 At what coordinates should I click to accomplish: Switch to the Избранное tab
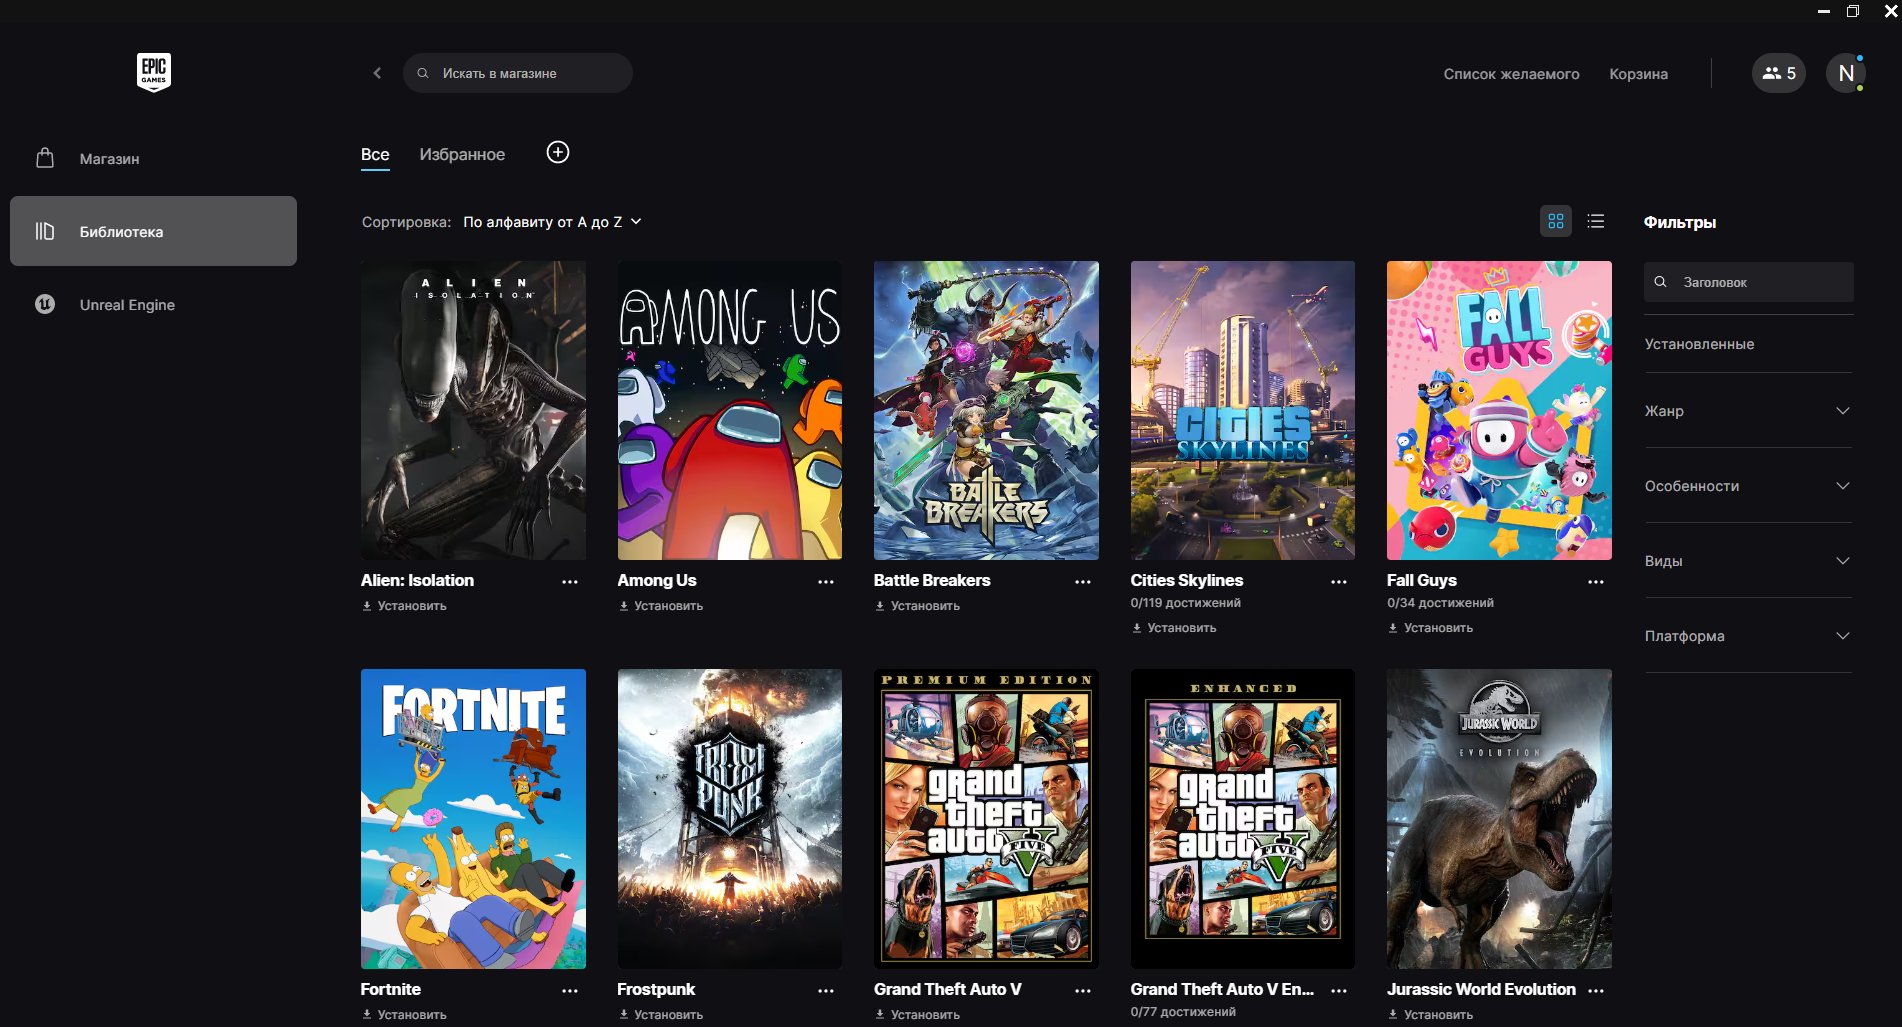pyautogui.click(x=462, y=155)
